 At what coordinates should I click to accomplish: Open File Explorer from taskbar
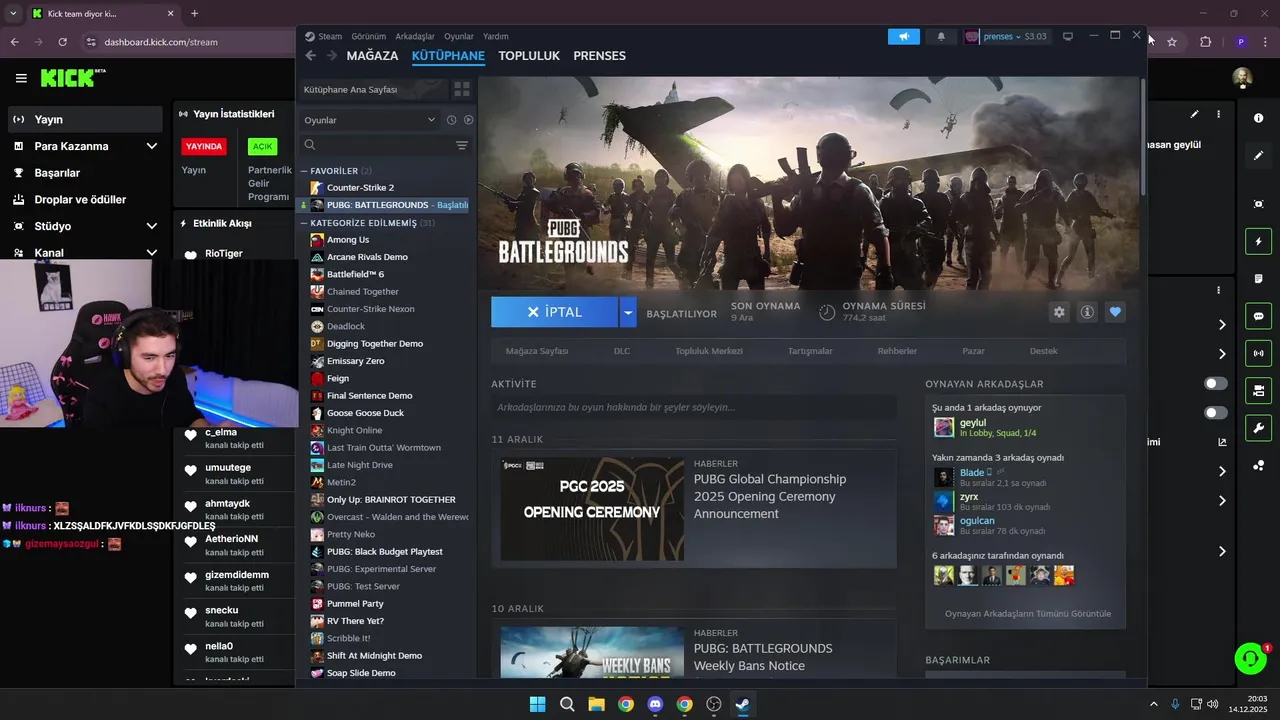[x=596, y=704]
